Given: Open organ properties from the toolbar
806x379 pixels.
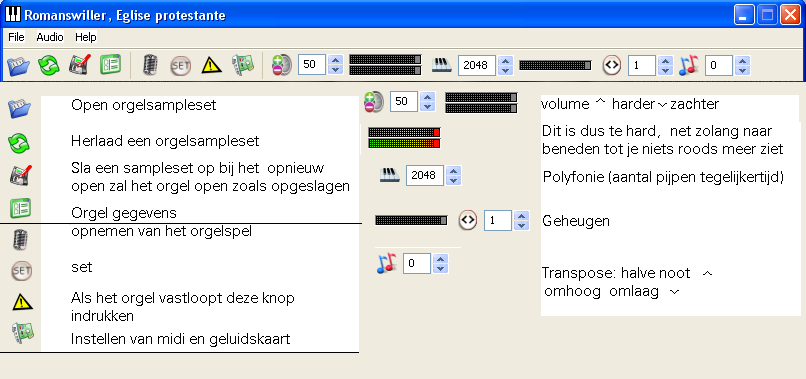Looking at the screenshot, I should [x=110, y=65].
